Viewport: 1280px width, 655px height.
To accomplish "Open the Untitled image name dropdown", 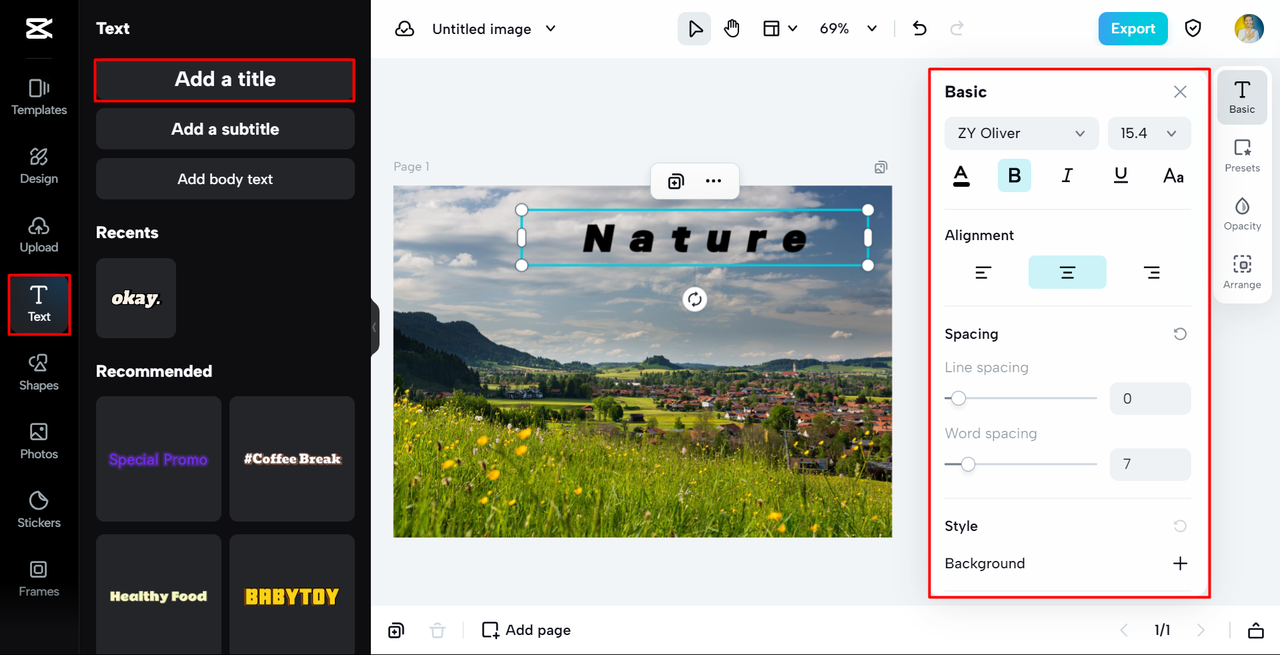I will (494, 29).
